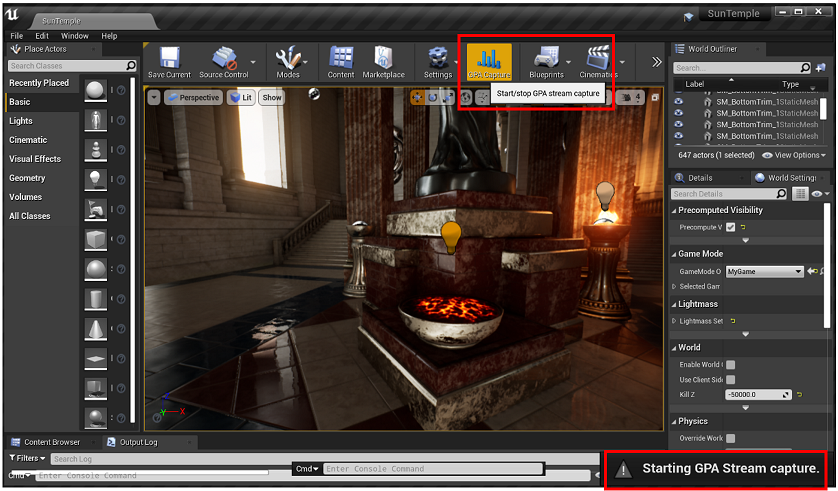Enable the Enable World checkbox
Image resolution: width=838 pixels, height=491 pixels.
(730, 364)
